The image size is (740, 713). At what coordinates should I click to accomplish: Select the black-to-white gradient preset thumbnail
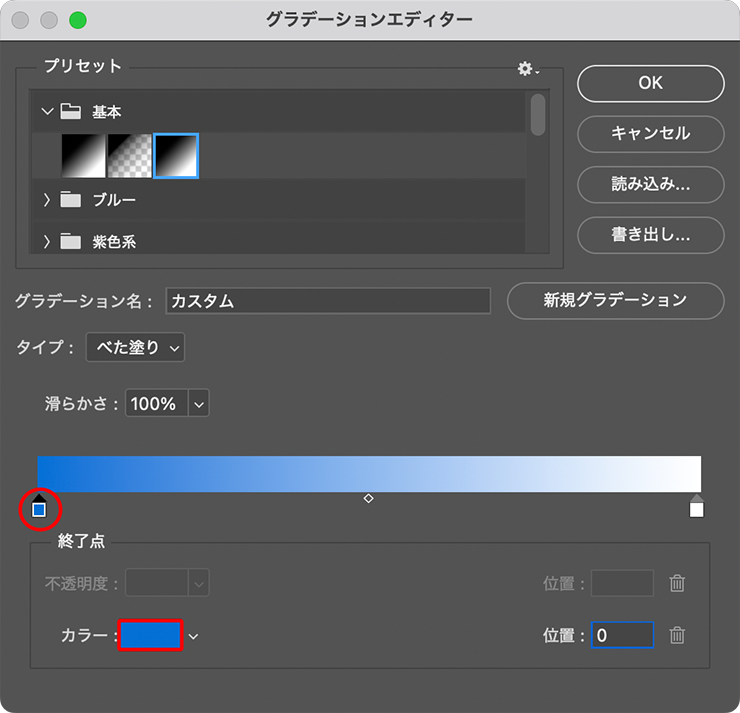tap(83, 156)
